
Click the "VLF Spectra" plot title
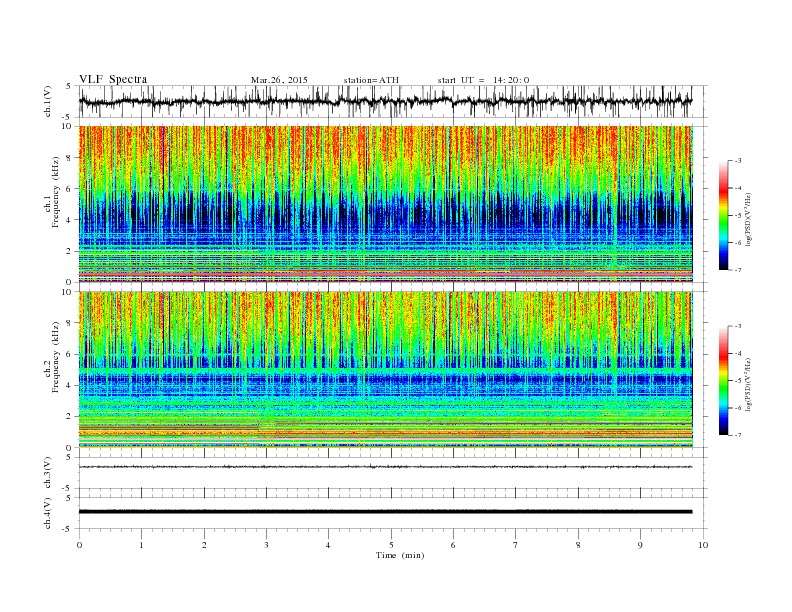tap(113, 79)
